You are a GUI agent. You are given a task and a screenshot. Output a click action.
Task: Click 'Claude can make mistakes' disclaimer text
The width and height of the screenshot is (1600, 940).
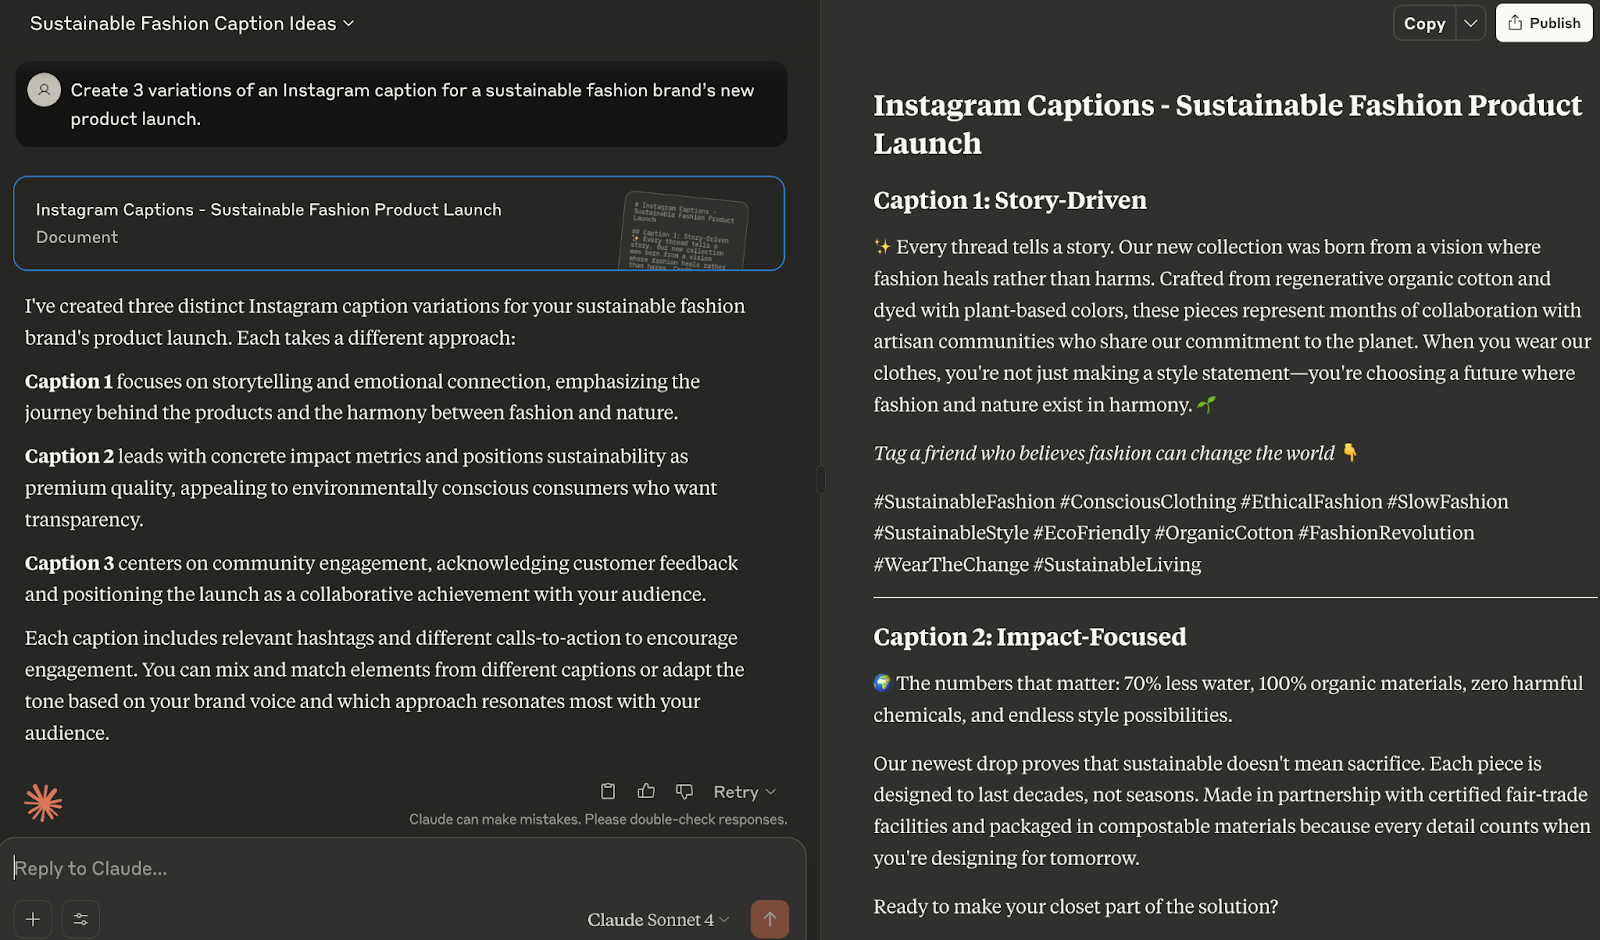598,819
